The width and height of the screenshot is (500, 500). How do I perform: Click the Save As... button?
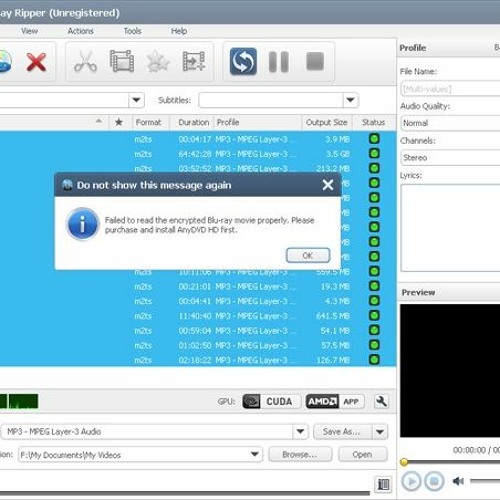point(342,432)
